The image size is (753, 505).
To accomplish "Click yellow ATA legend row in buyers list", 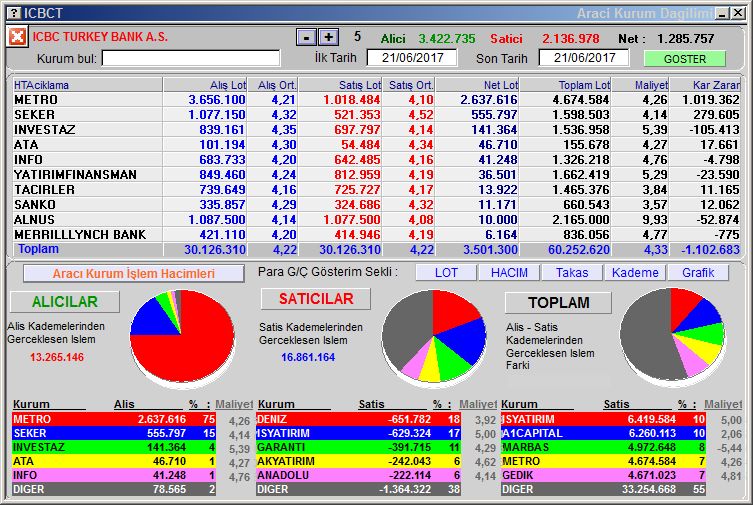I will tap(114, 461).
